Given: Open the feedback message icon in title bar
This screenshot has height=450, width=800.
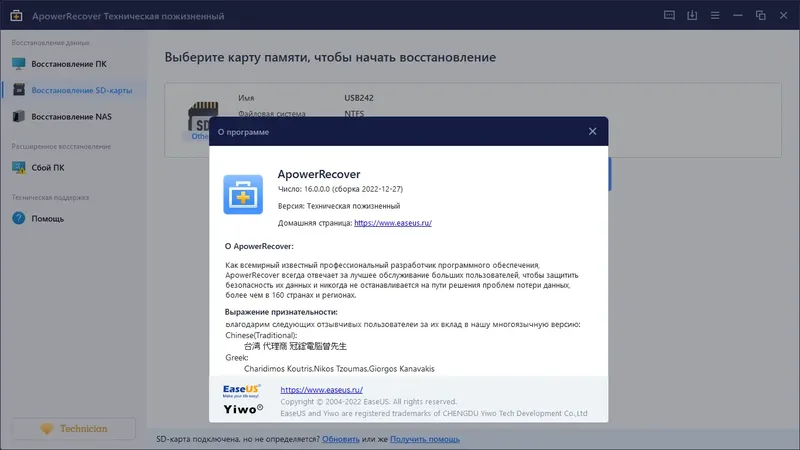Looking at the screenshot, I should [x=669, y=15].
